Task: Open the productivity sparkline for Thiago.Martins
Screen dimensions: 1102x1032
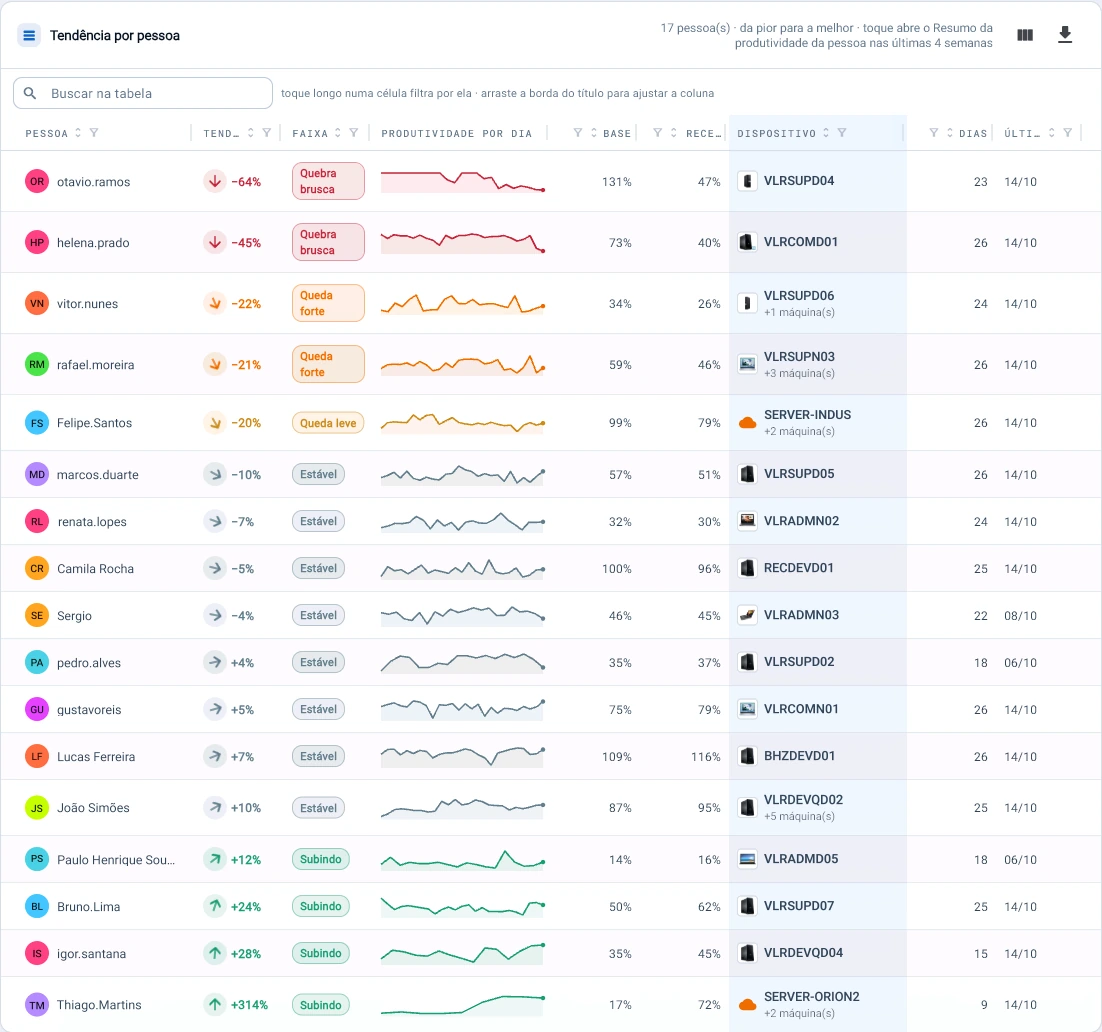Action: (x=462, y=1005)
